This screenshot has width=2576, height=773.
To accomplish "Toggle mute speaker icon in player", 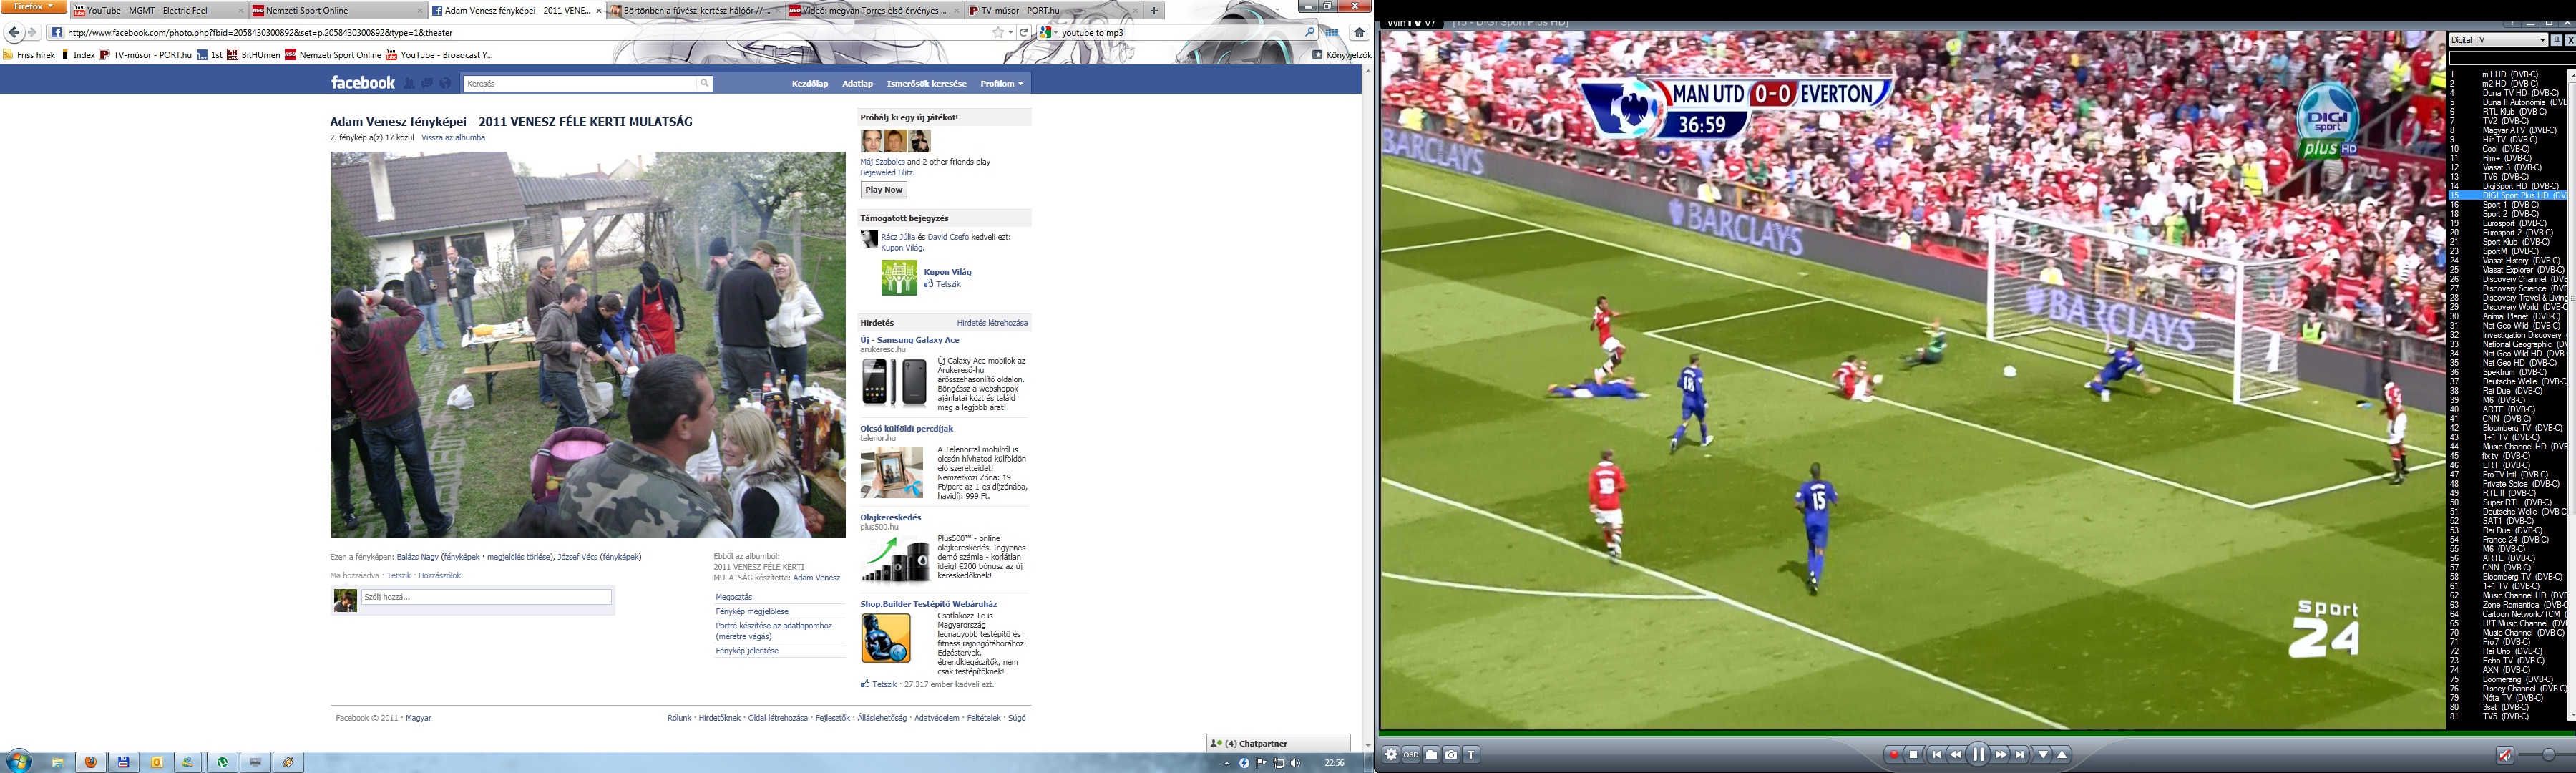I will point(2505,755).
